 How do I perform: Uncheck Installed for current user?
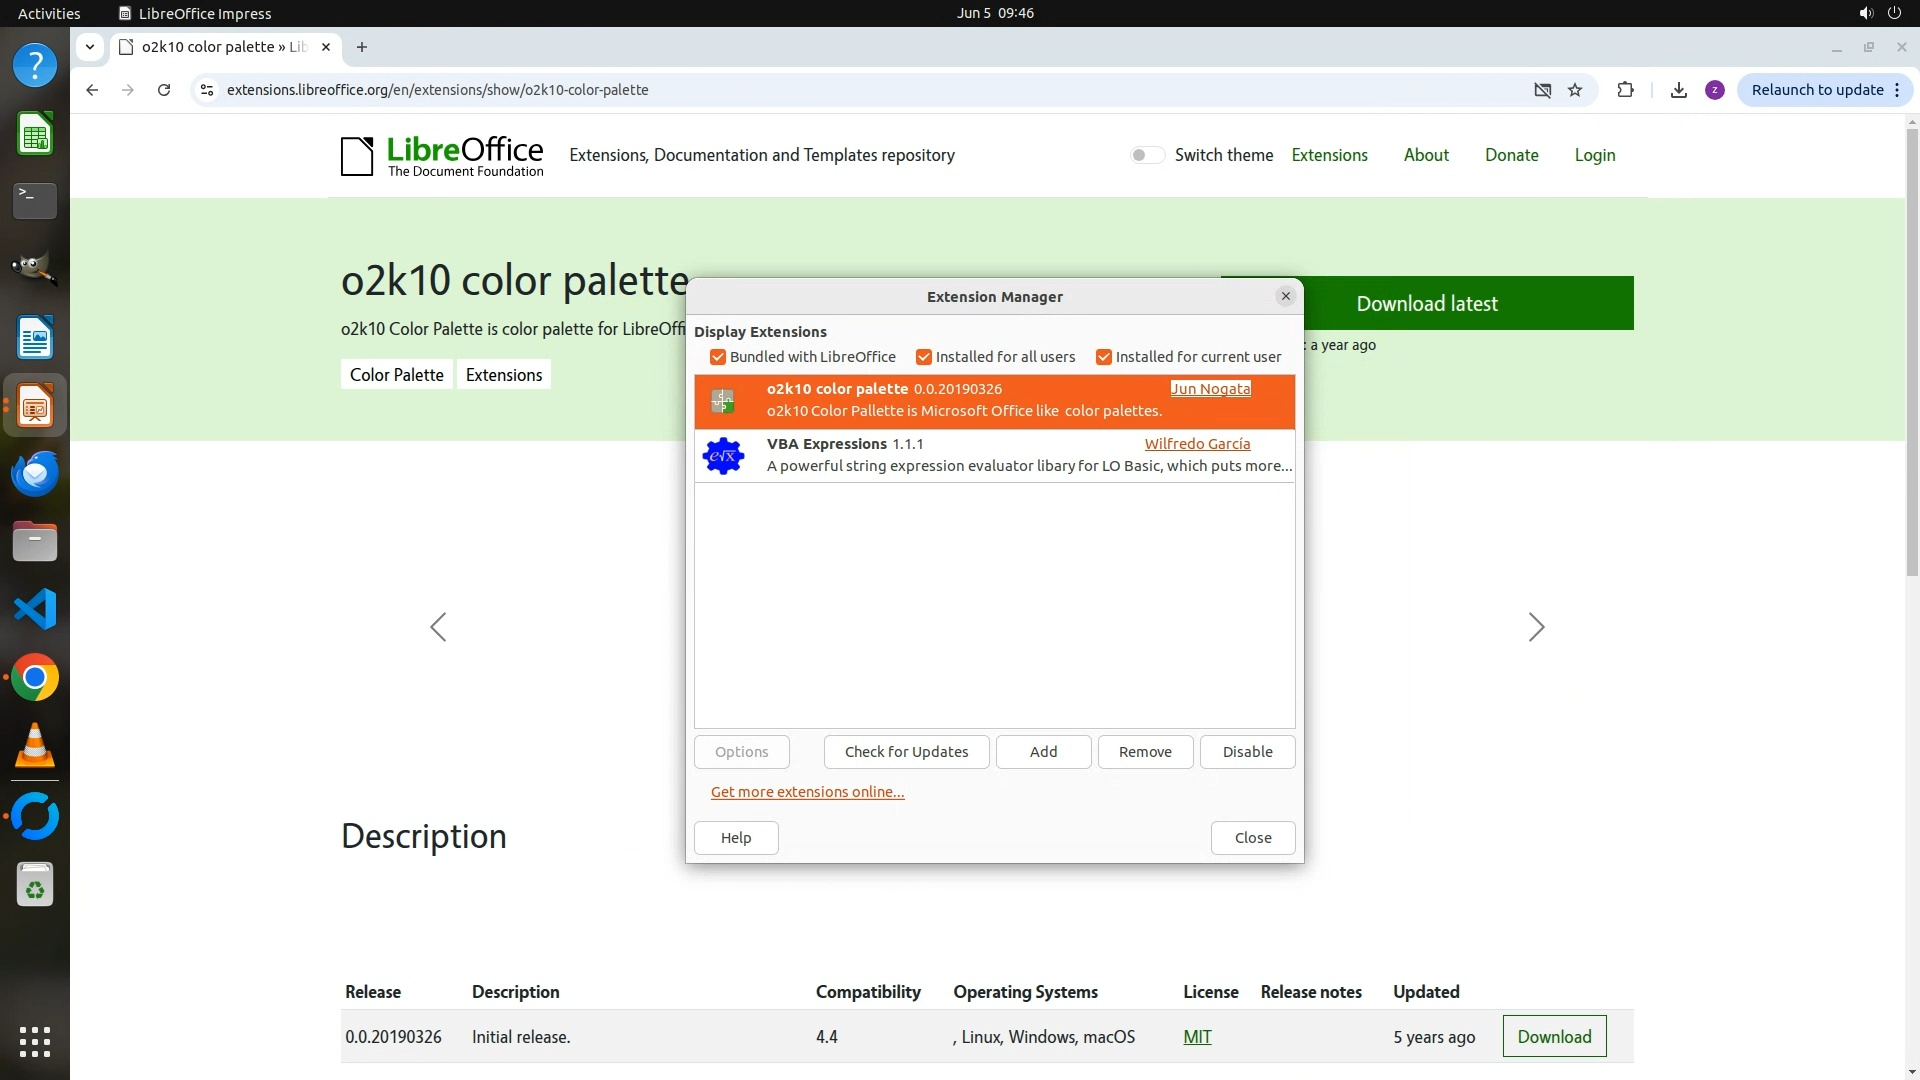coord(1104,357)
